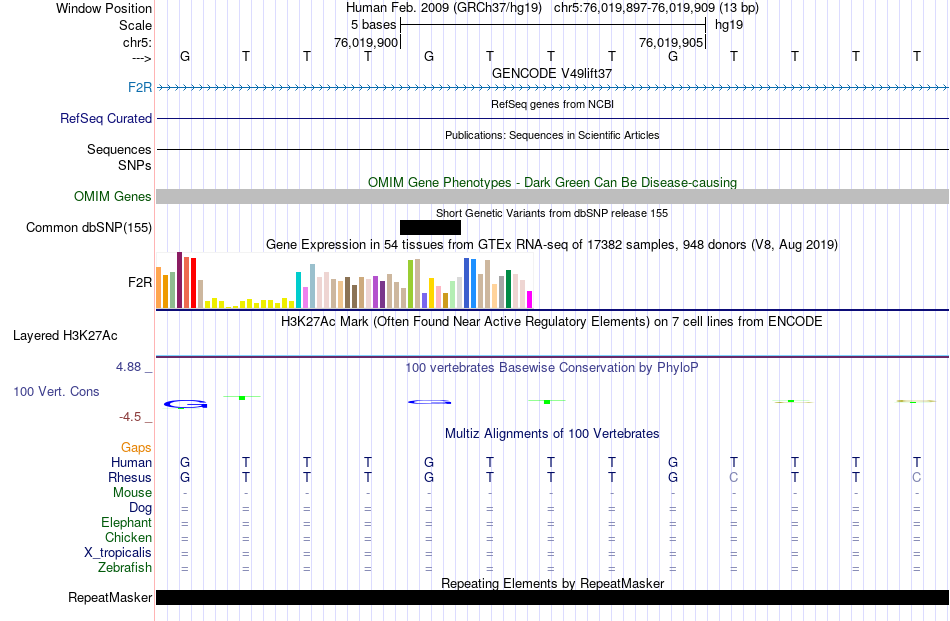This screenshot has width=950, height=621.
Task: Click Multiz Alignments of 100 Vertebrates title
Action: point(552,433)
